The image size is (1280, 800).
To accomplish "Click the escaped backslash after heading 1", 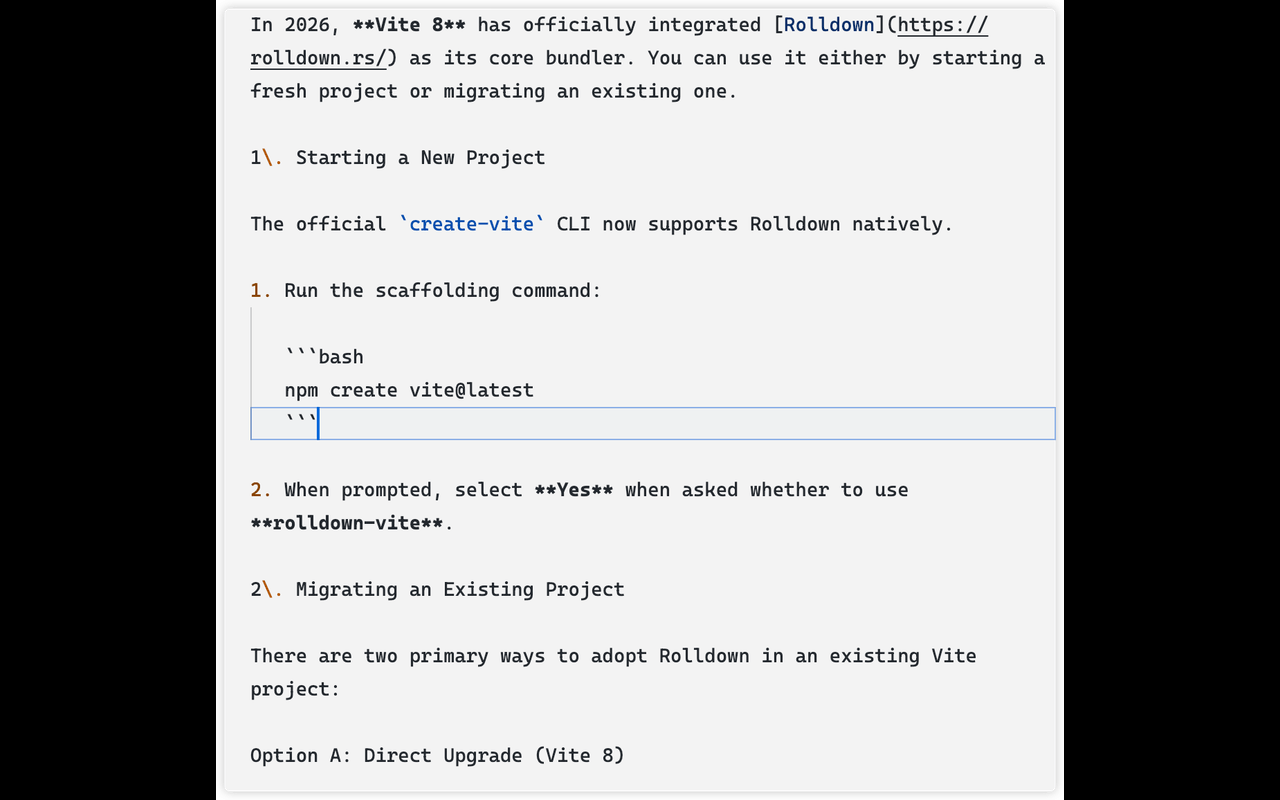I will [x=268, y=158].
